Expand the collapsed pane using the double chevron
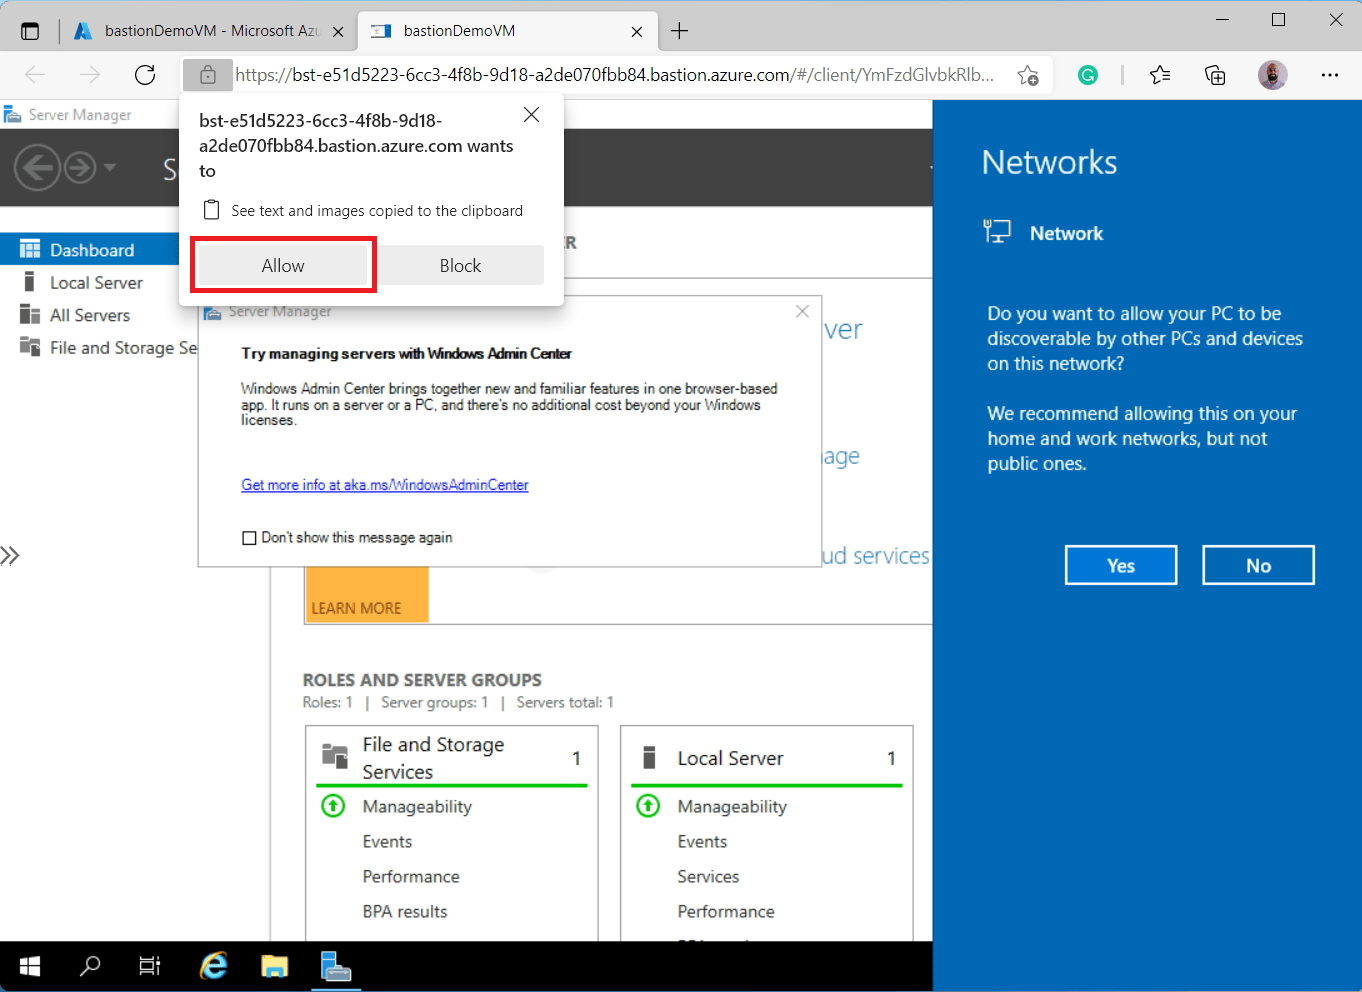 (11, 555)
